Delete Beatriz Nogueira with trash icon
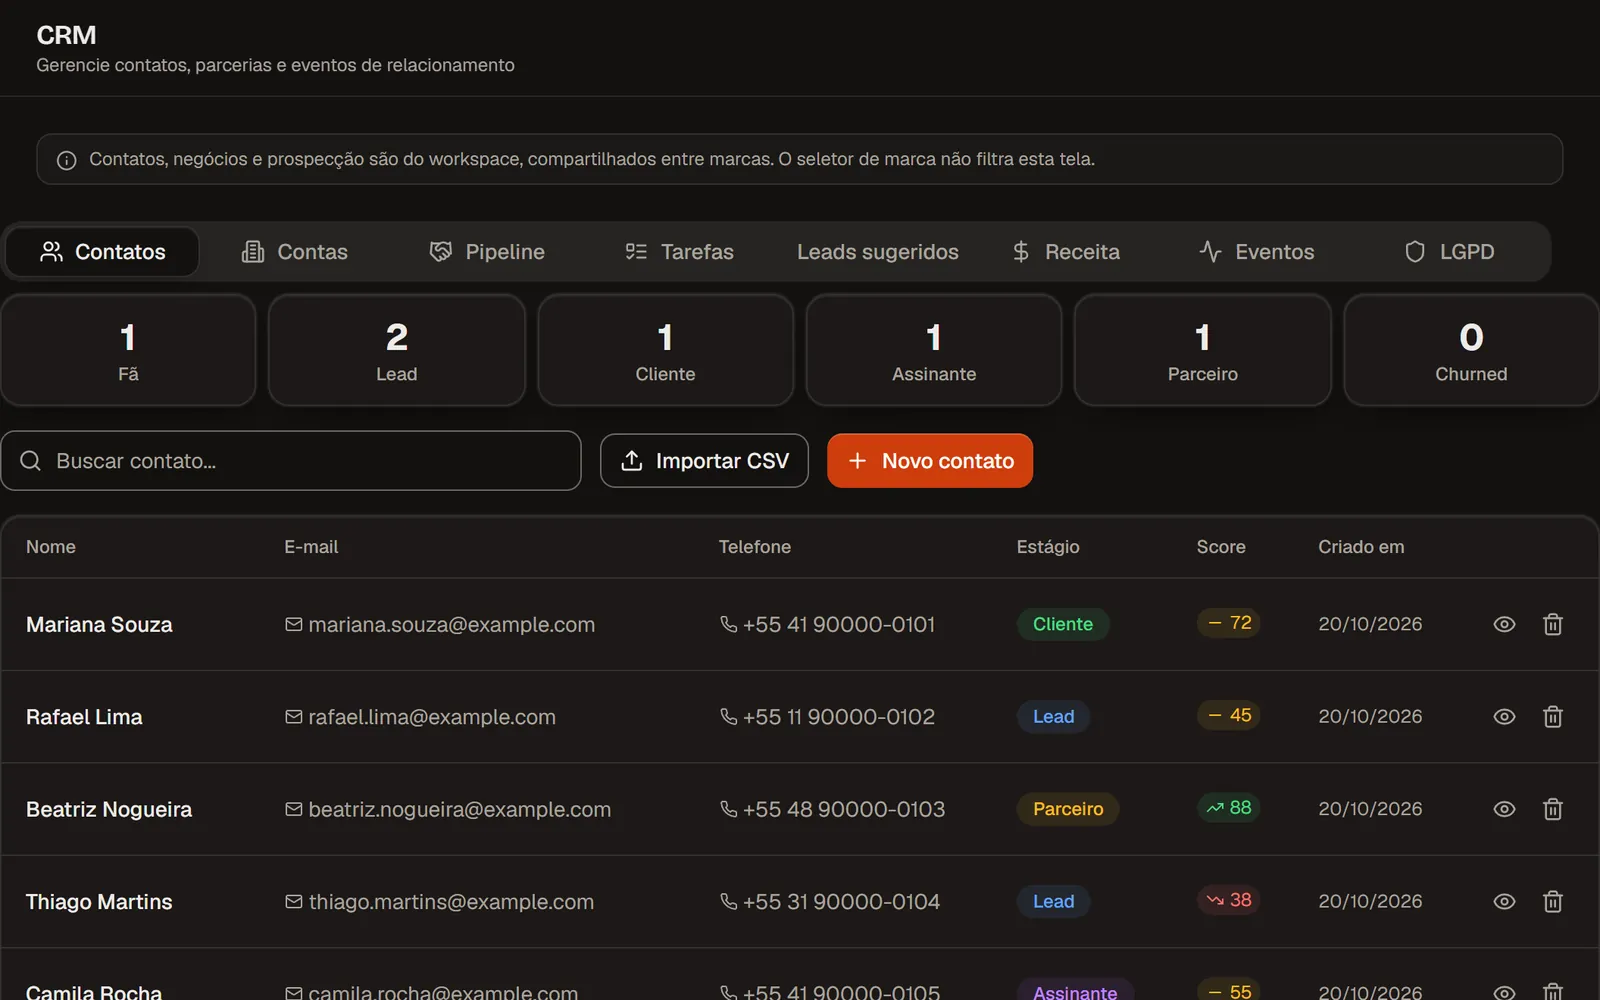1600x1000 pixels. click(1552, 809)
